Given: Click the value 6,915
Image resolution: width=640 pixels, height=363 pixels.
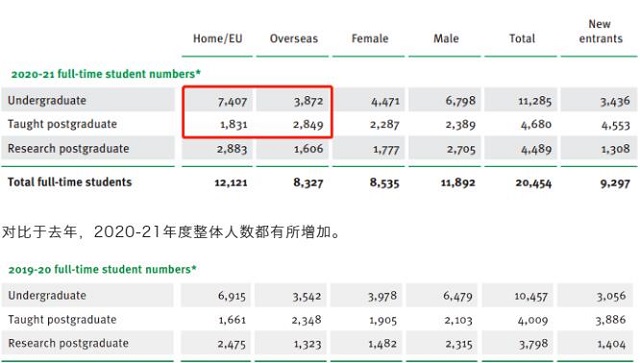Looking at the screenshot, I should pos(231,296).
